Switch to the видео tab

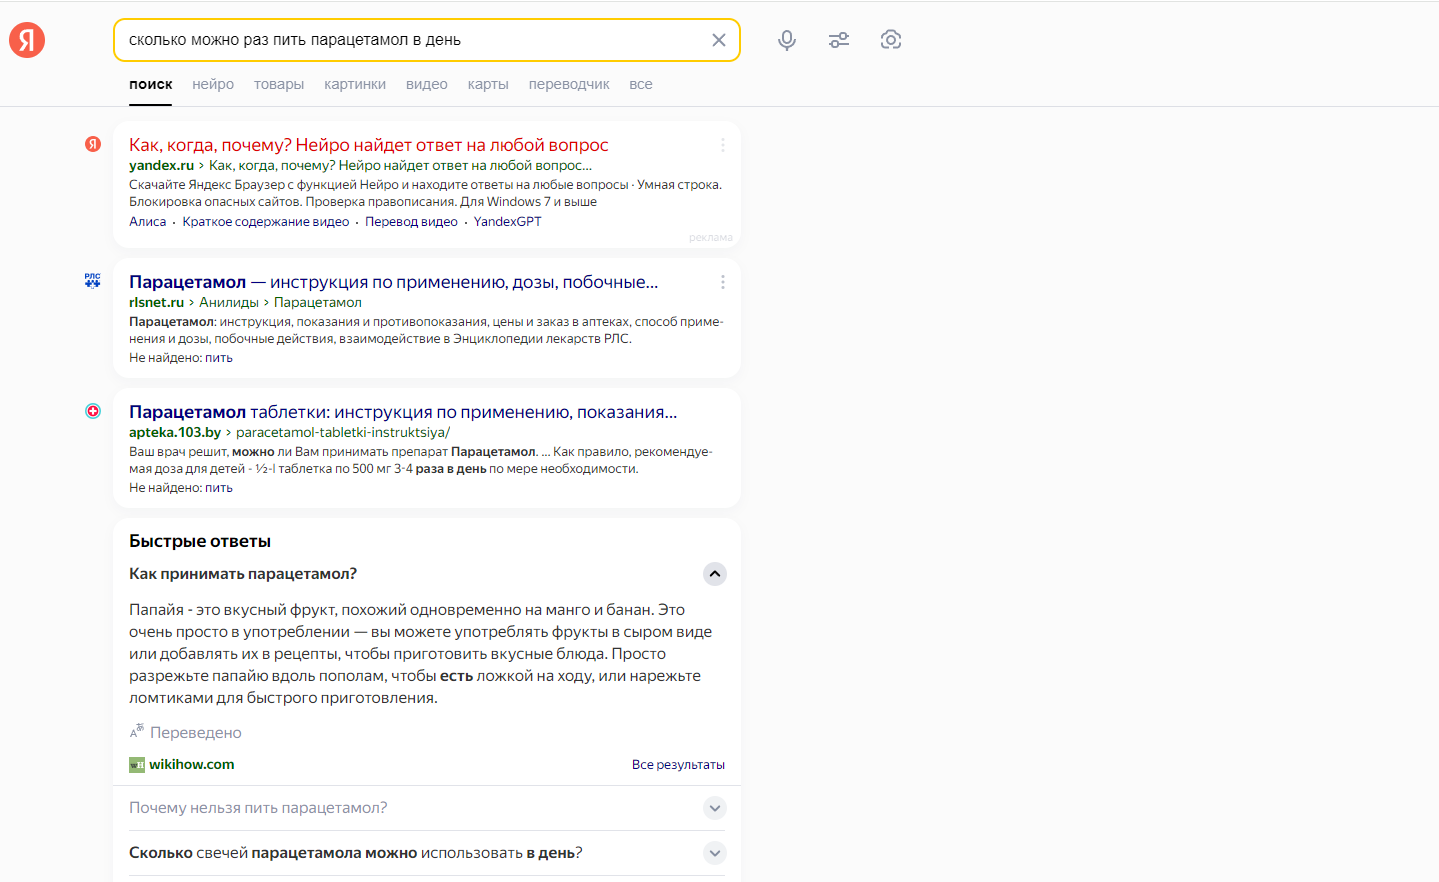427,84
